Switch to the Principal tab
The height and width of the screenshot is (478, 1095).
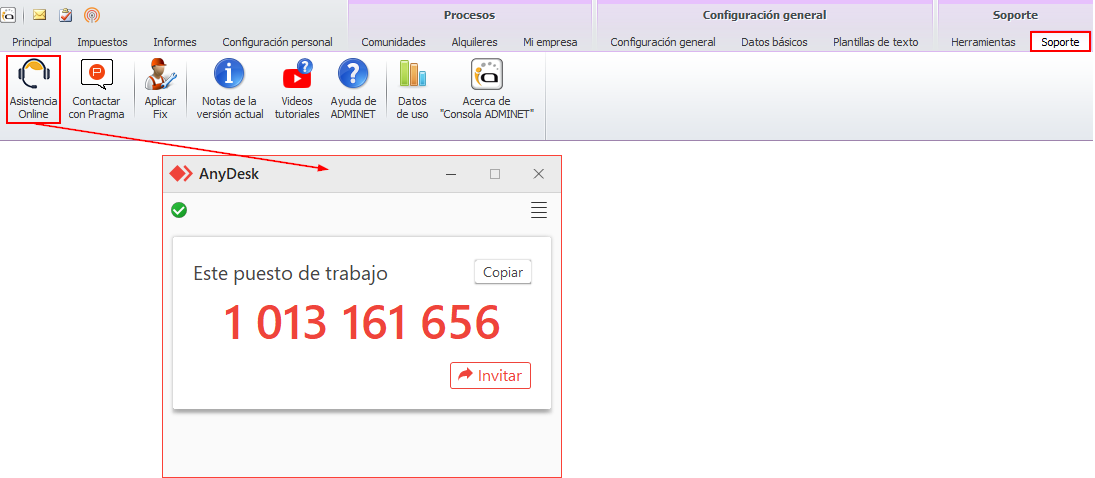point(32,42)
